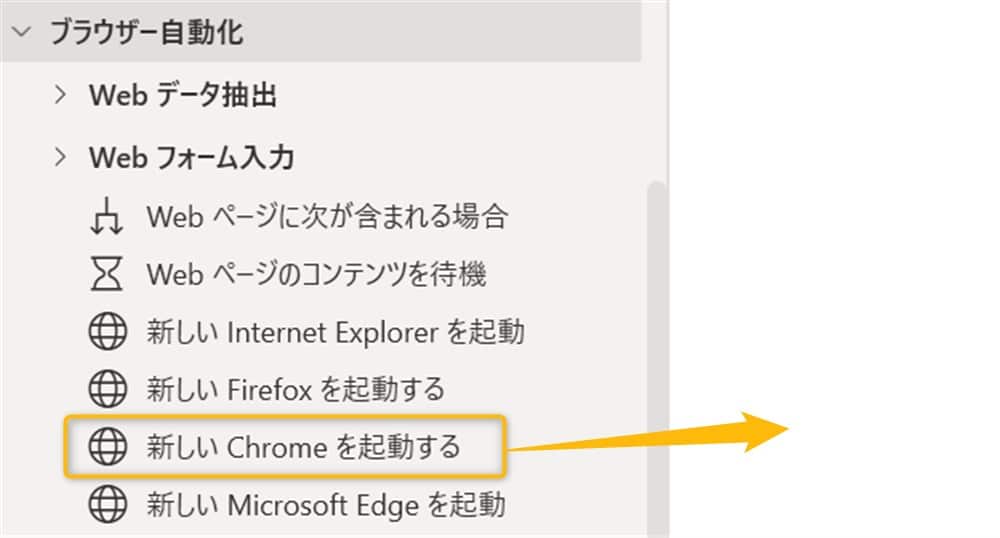
Task: Choose 新しい Firefox を起動する action text
Action: click(x=295, y=388)
